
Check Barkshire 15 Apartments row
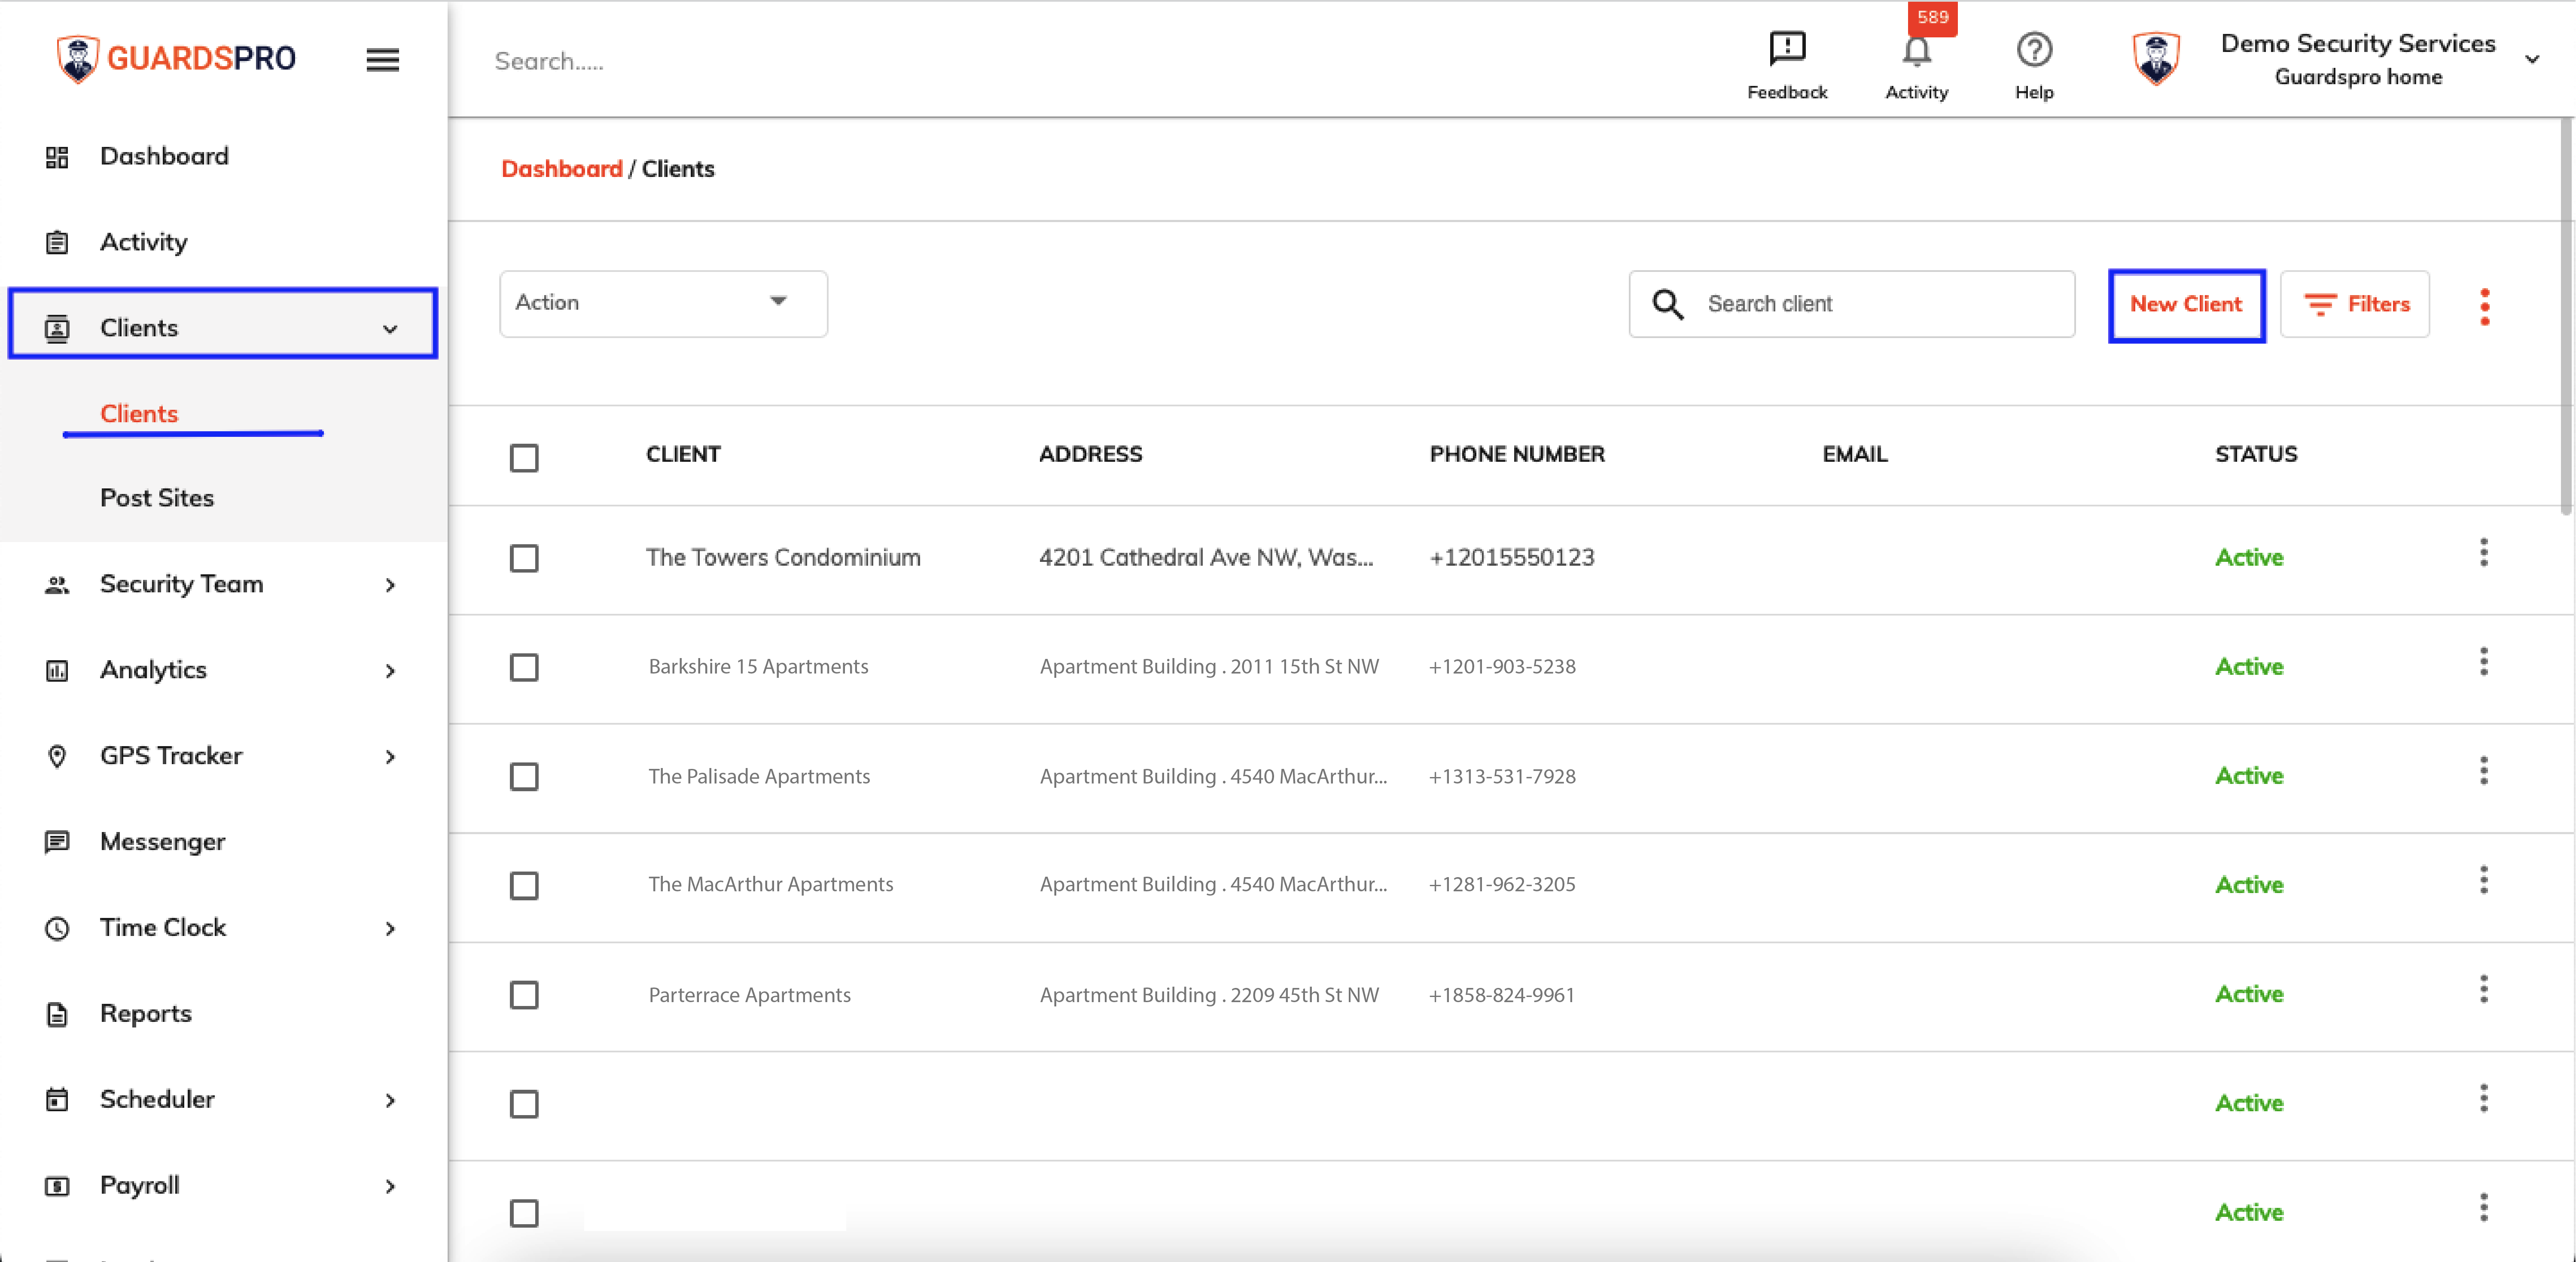(x=524, y=667)
